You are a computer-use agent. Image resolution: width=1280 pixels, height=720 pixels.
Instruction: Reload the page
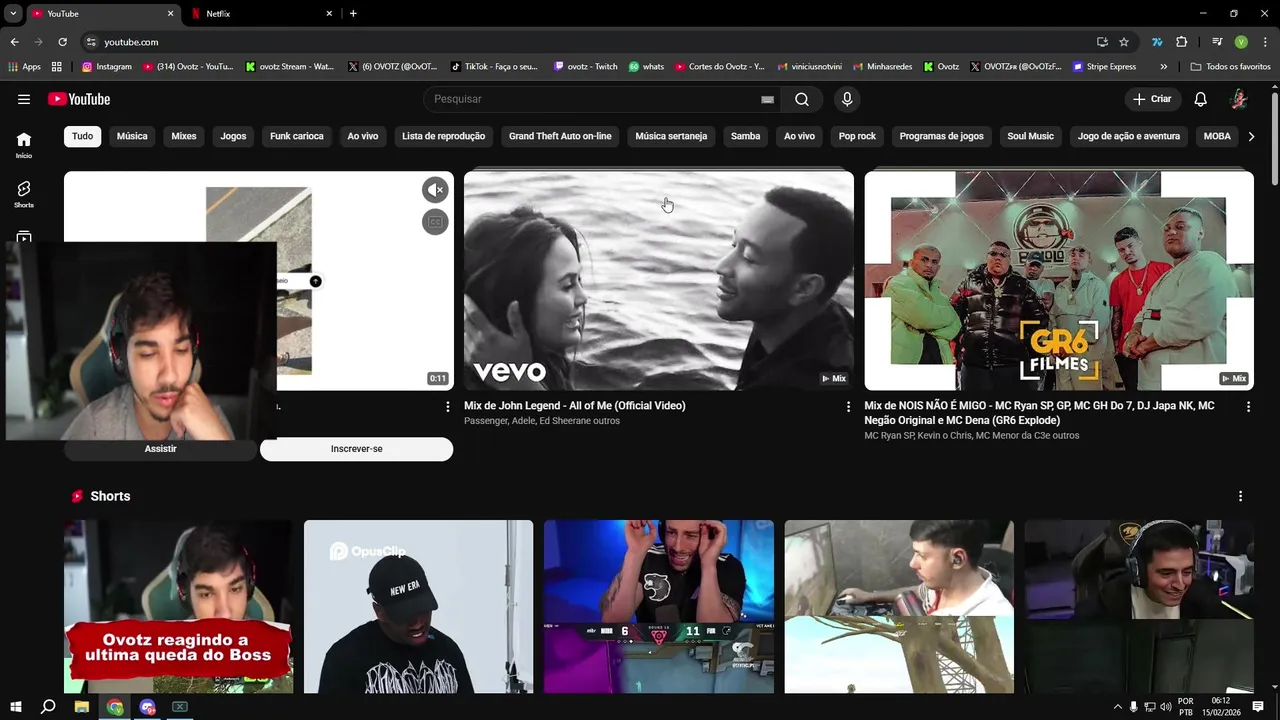pyautogui.click(x=62, y=42)
